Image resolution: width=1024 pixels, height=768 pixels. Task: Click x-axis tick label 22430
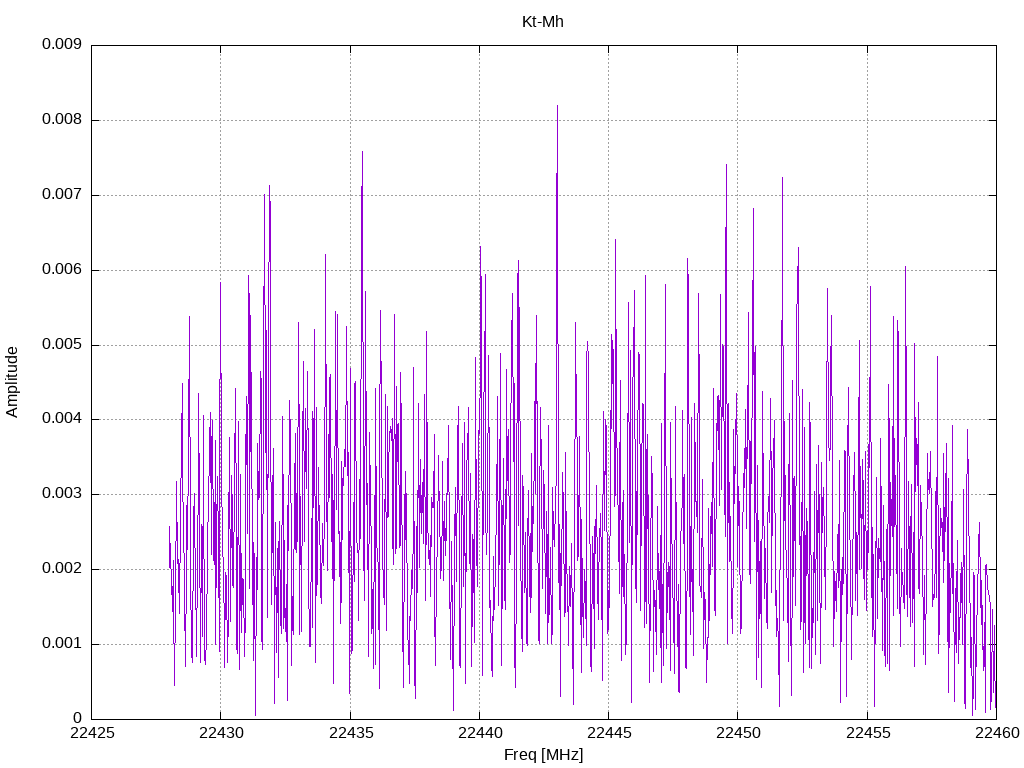(x=221, y=733)
